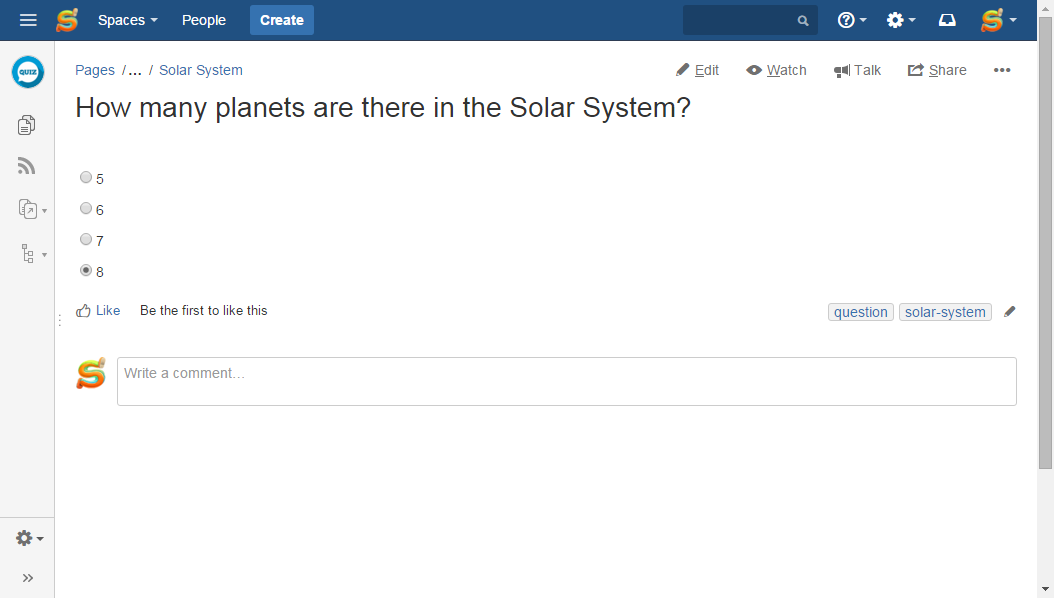Open the notifications inbox tray icon
This screenshot has width=1054, height=598.
coord(947,20)
